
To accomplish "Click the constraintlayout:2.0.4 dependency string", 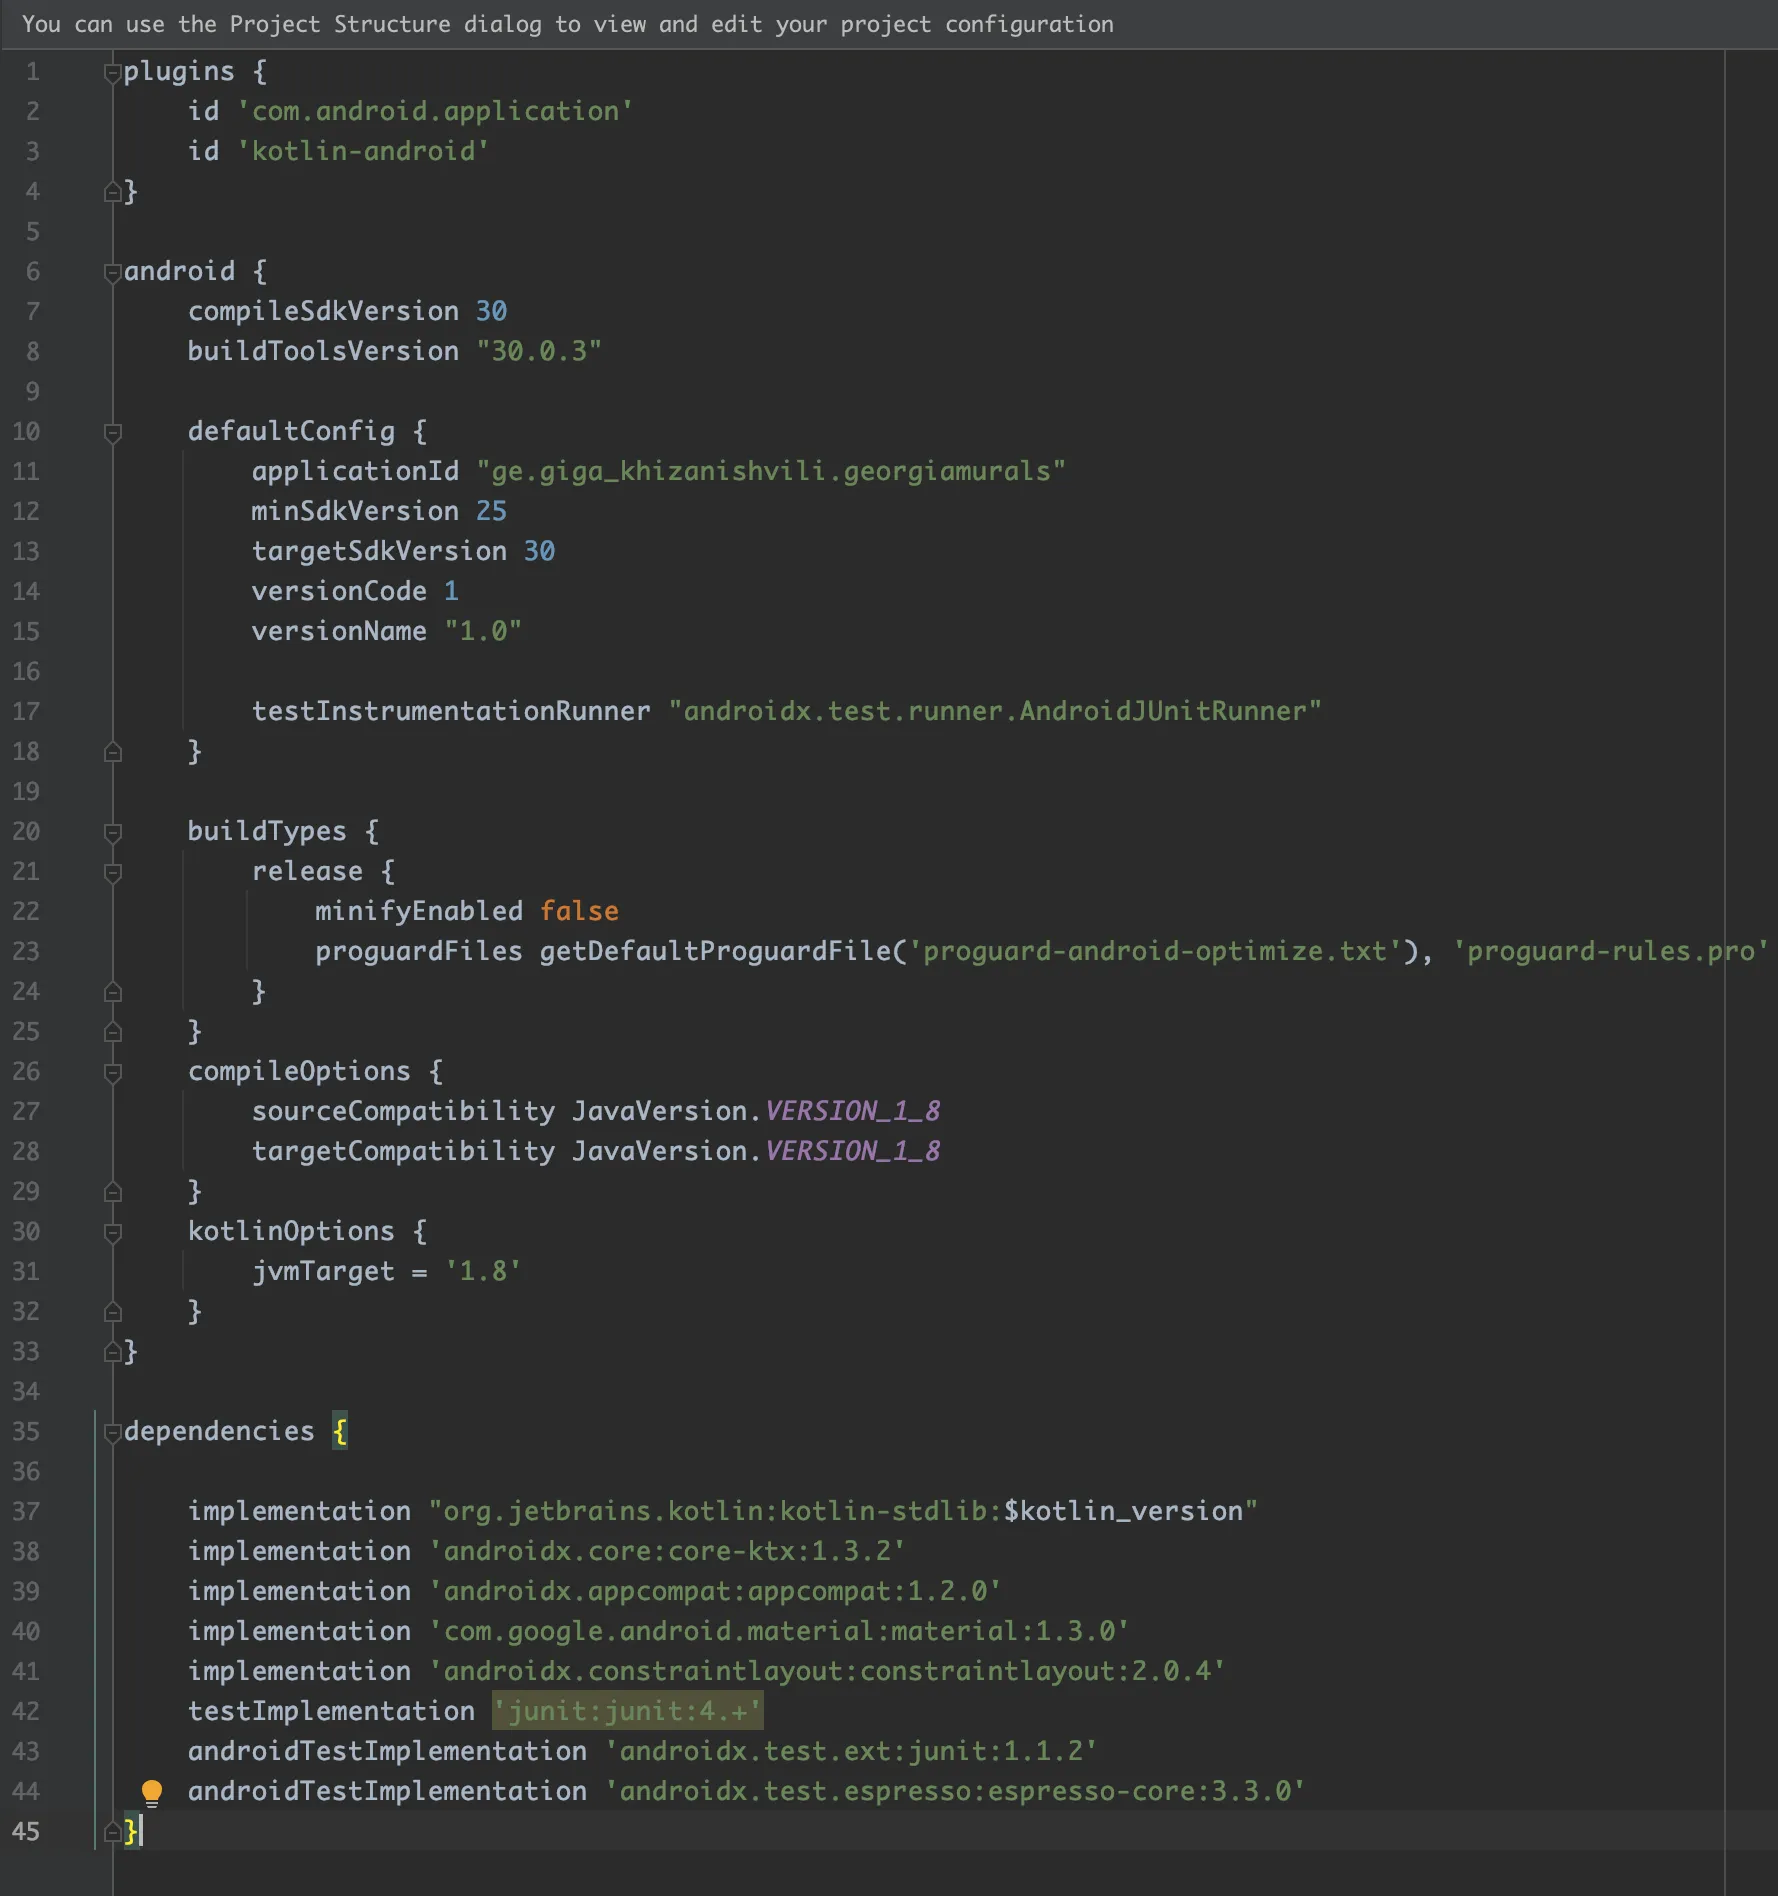I will [827, 1671].
